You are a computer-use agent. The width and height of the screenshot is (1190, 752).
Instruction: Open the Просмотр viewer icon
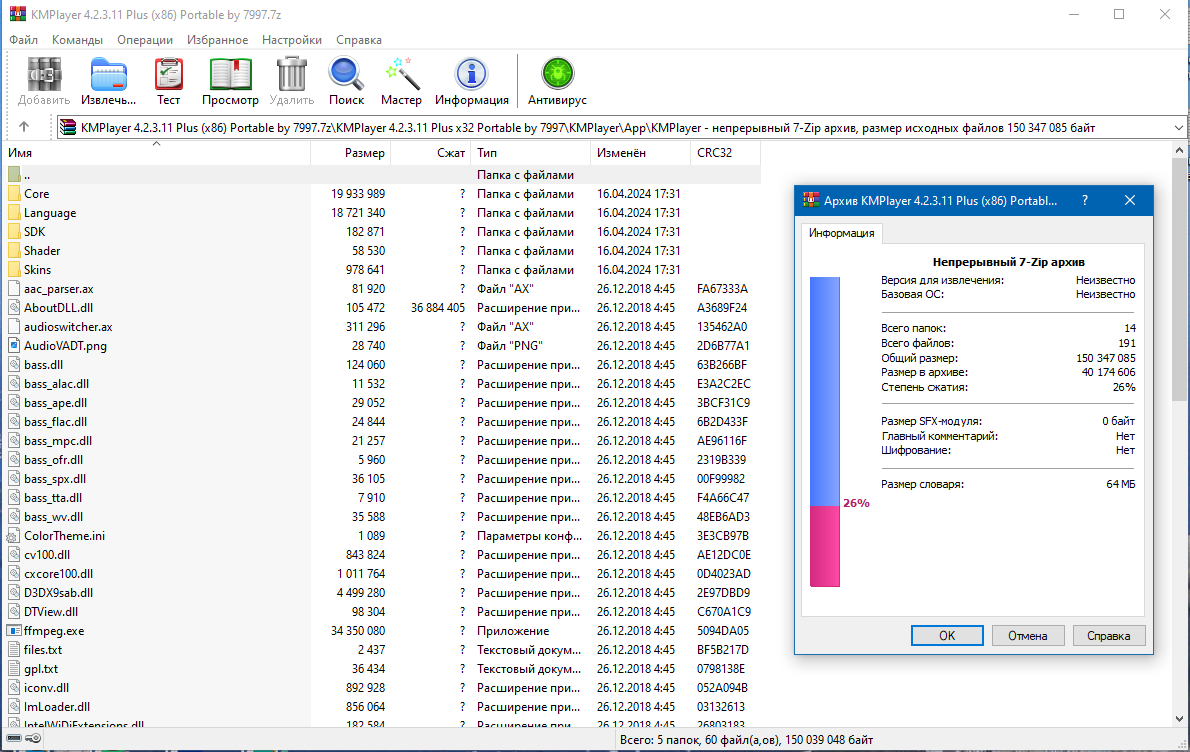point(230,75)
